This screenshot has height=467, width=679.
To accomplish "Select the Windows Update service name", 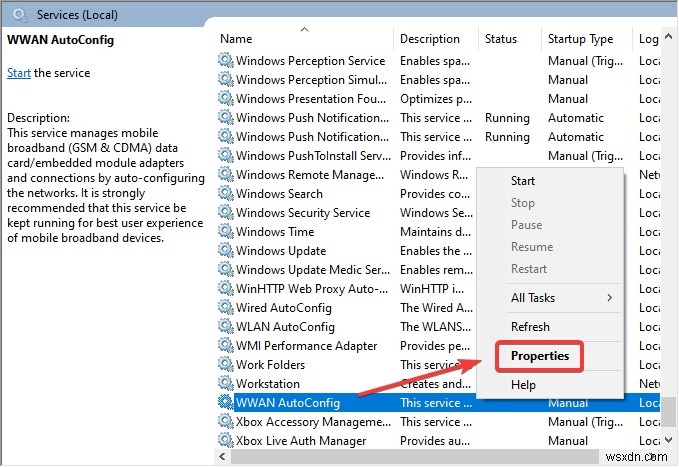I will tap(281, 251).
